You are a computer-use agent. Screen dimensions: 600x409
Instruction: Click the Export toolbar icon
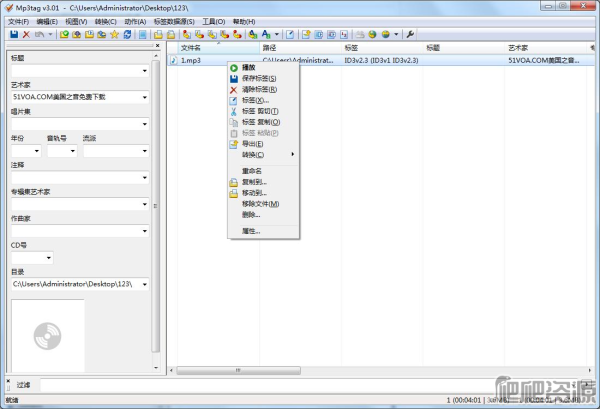[306, 34]
